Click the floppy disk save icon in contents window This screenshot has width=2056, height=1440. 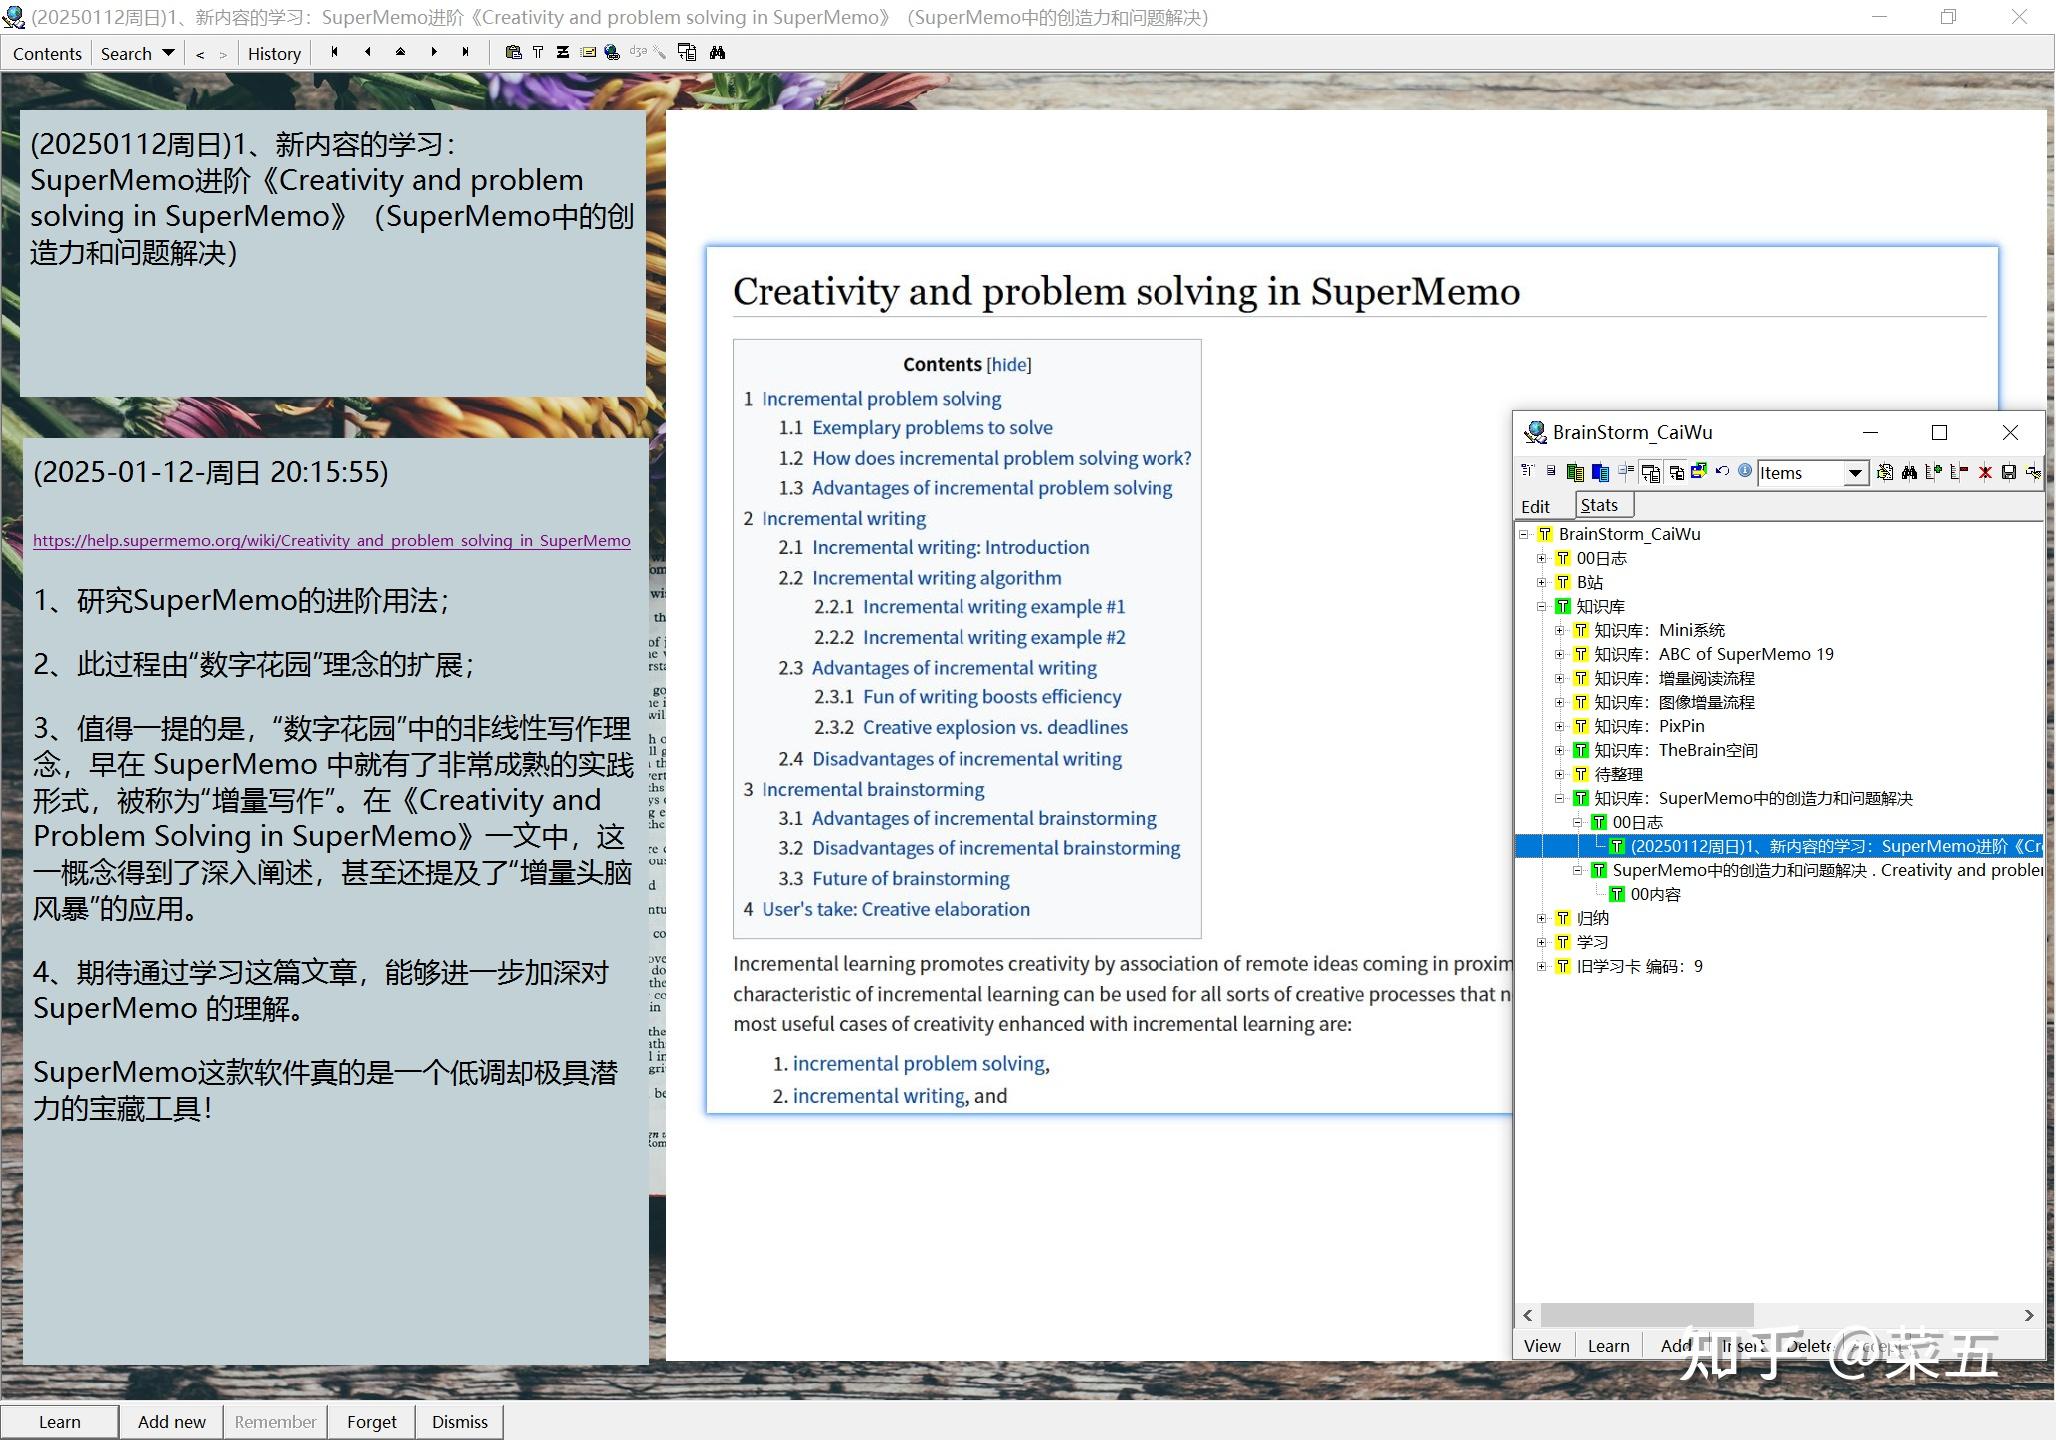(x=2008, y=472)
